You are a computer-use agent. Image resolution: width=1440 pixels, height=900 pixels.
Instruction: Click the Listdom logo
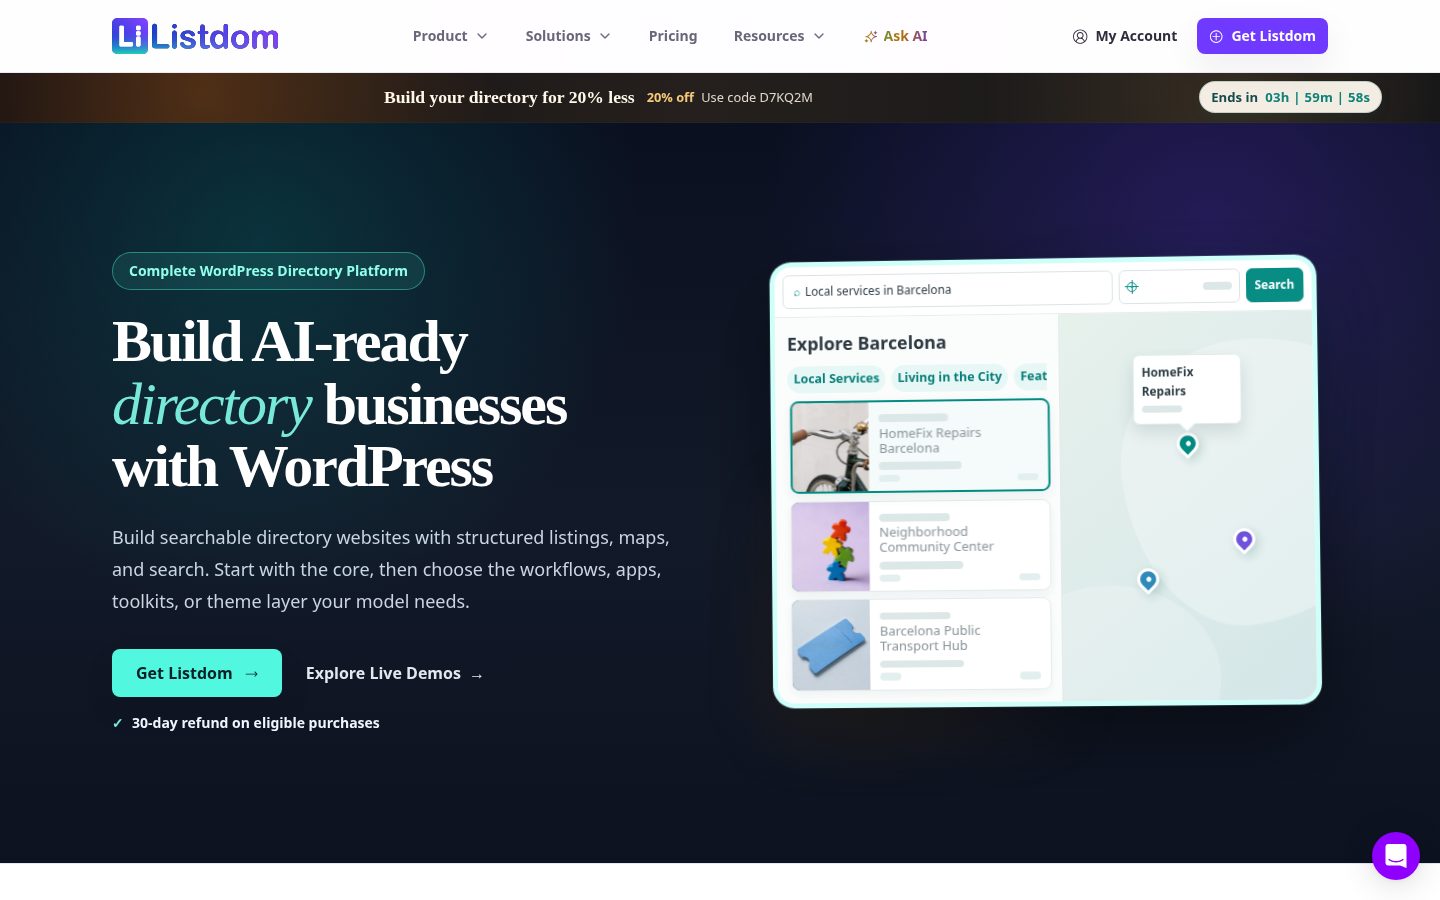point(195,36)
